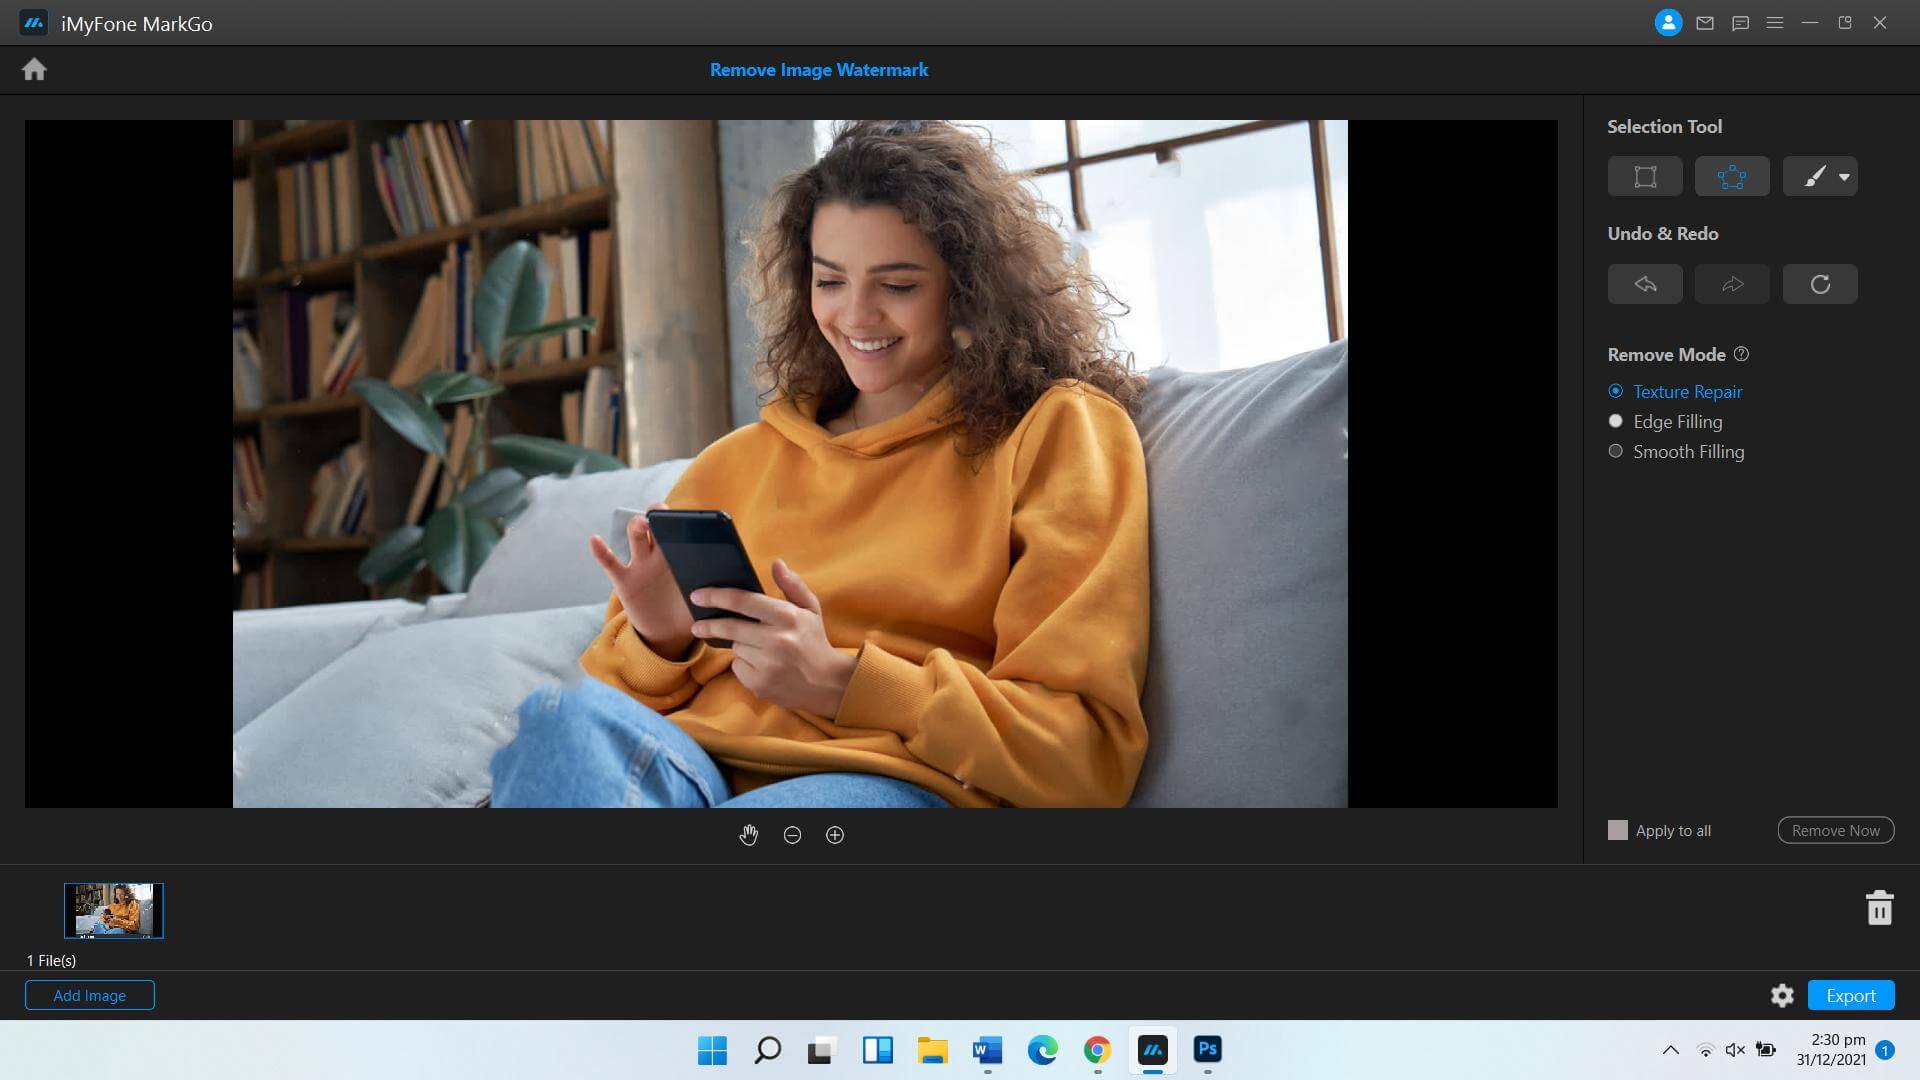Viewport: 1920px width, 1080px height.
Task: Click the Redo button
Action: pos(1733,282)
